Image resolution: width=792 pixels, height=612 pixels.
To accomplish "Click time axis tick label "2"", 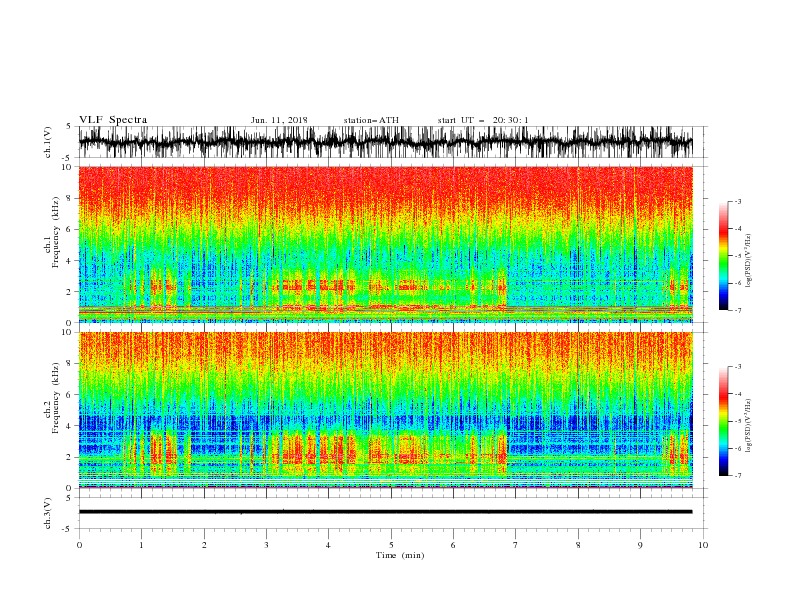I will (204, 545).
